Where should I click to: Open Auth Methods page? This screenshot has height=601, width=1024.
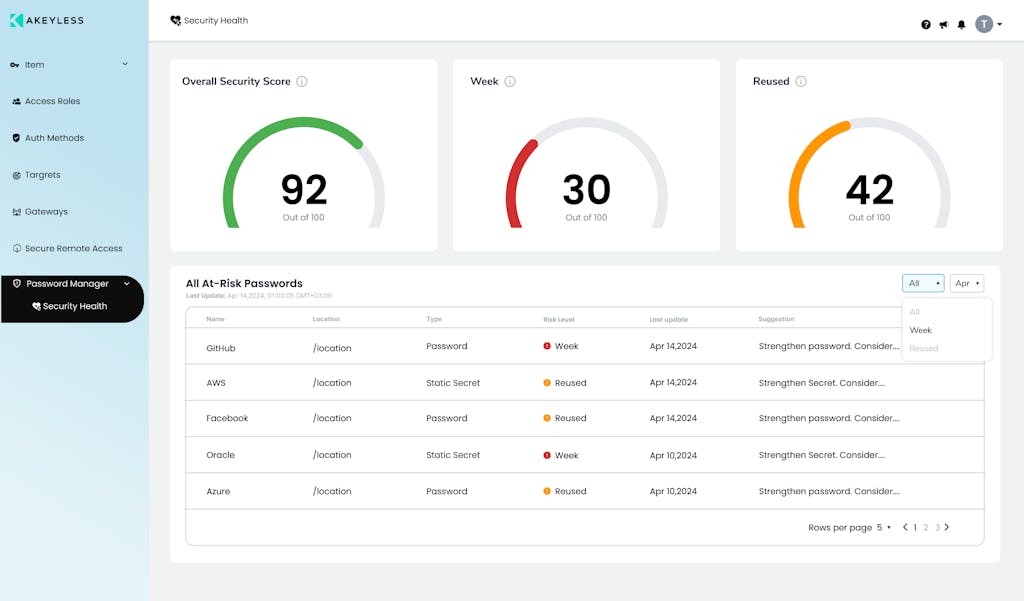[x=54, y=138]
